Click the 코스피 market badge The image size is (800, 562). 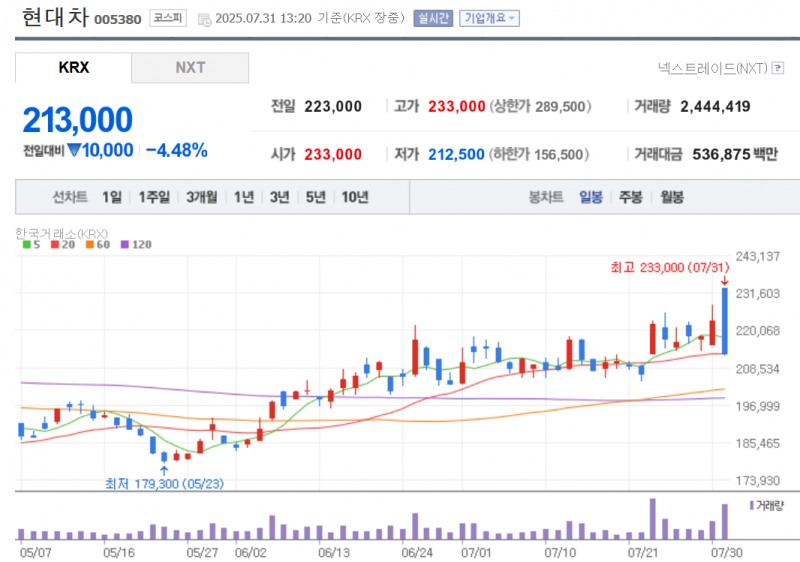click(x=165, y=18)
